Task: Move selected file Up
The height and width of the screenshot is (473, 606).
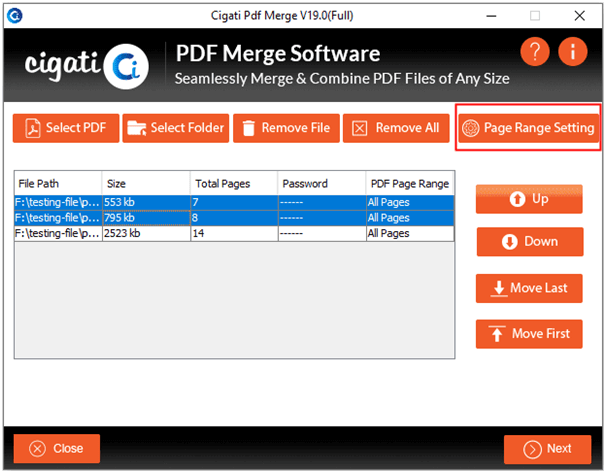Action: tap(529, 199)
